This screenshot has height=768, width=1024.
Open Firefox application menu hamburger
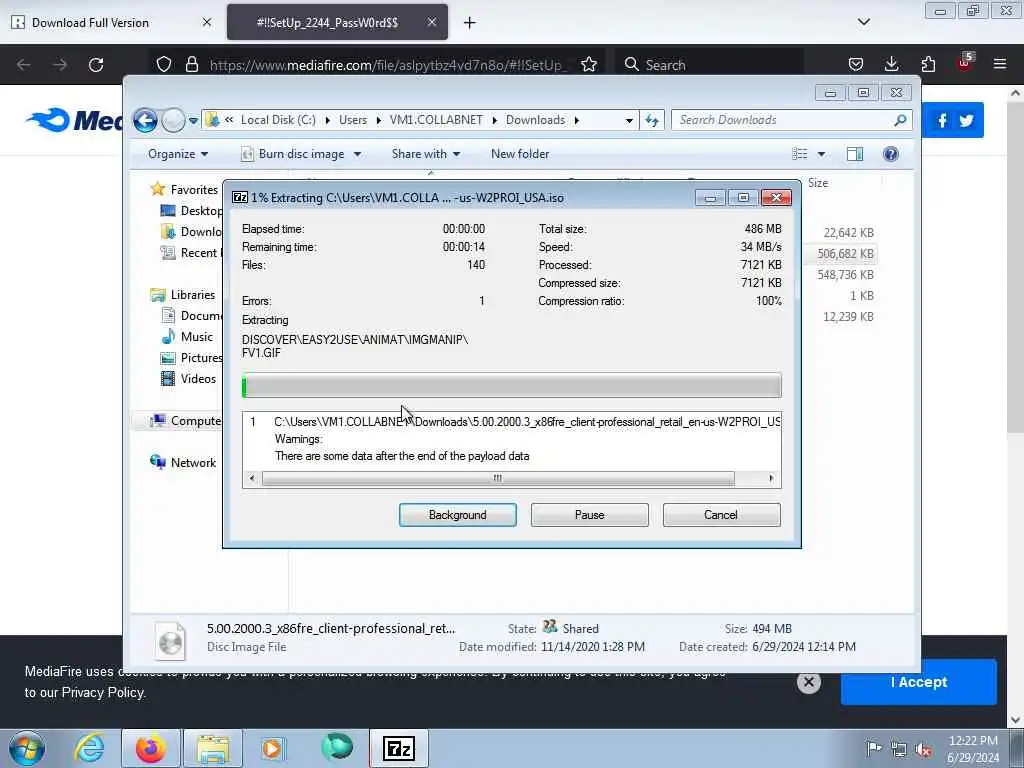(x=1000, y=64)
